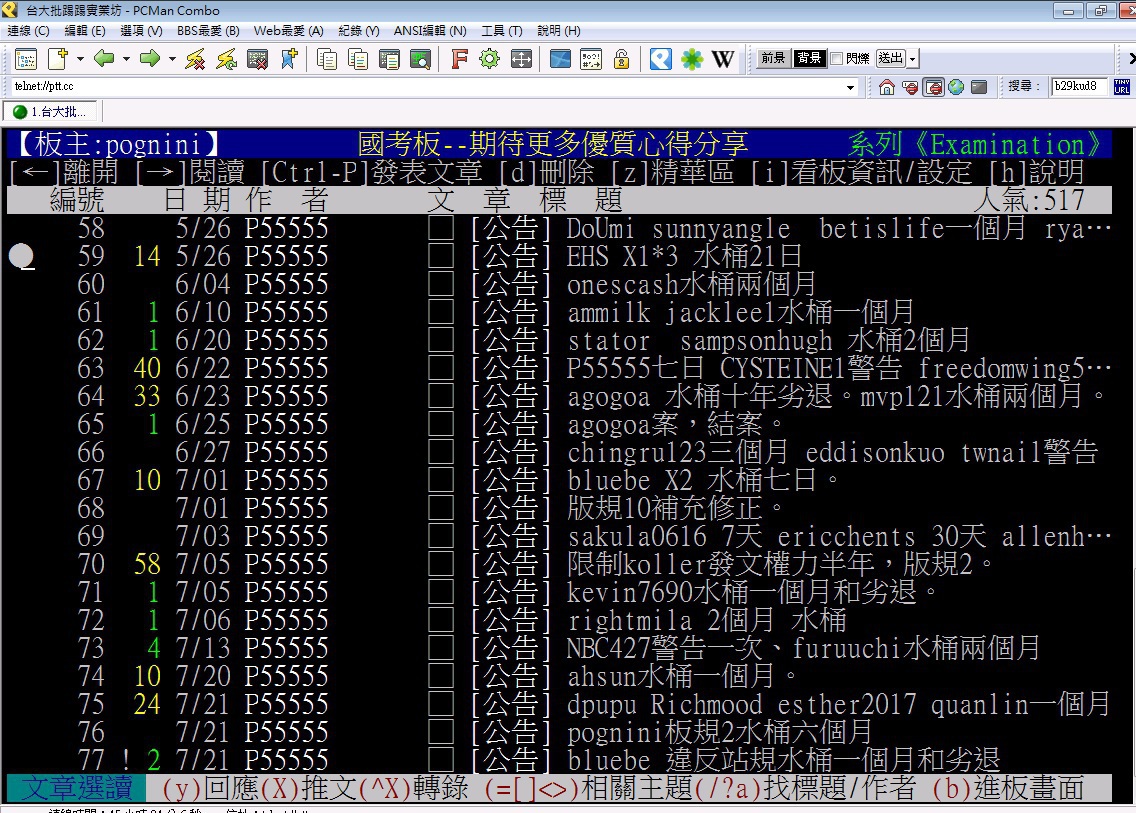Click the site list icon in toolbar
This screenshot has height=813, width=1136.
click(x=25, y=59)
